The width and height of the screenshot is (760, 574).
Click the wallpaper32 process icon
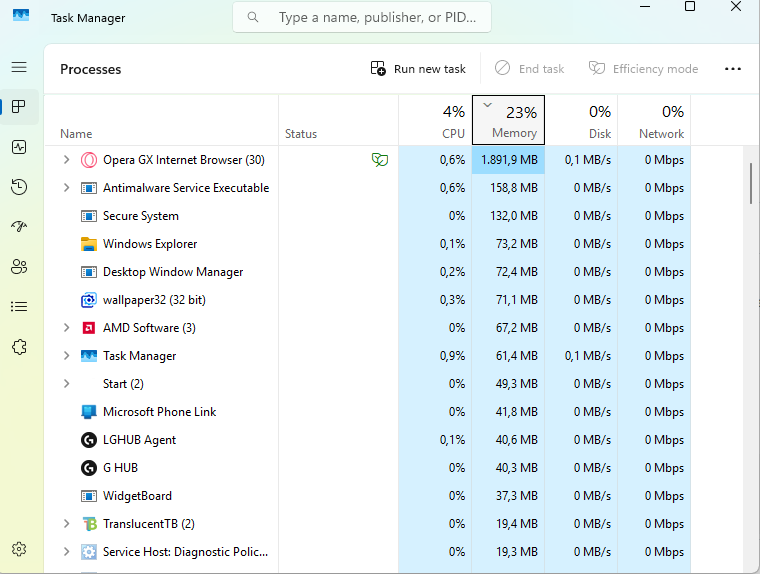(89, 300)
